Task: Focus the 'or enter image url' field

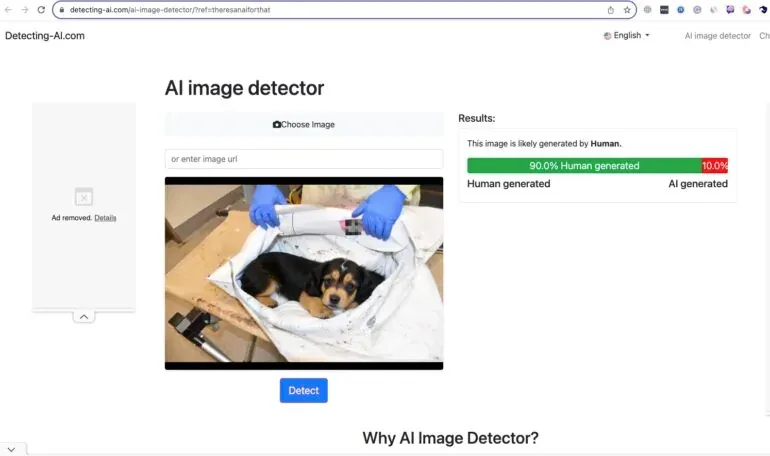Action: (x=304, y=159)
